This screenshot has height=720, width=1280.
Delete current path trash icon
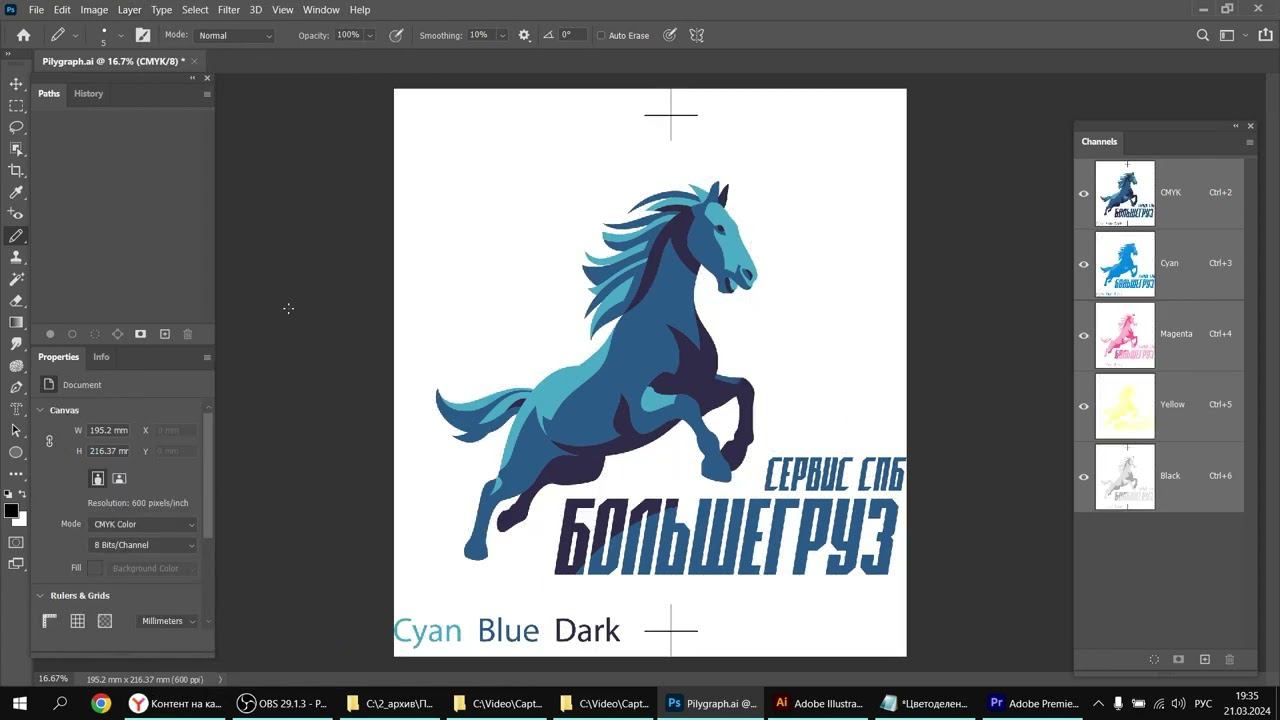pos(187,334)
